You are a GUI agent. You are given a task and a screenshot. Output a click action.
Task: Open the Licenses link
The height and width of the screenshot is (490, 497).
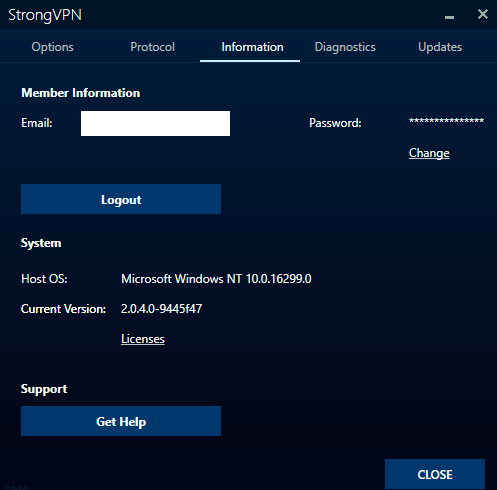click(x=143, y=339)
